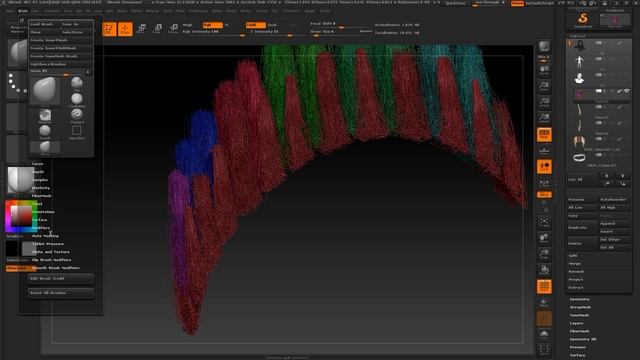This screenshot has width=640, height=360.
Task: Expand the Tablet Pressure submenu
Action: 48,244
